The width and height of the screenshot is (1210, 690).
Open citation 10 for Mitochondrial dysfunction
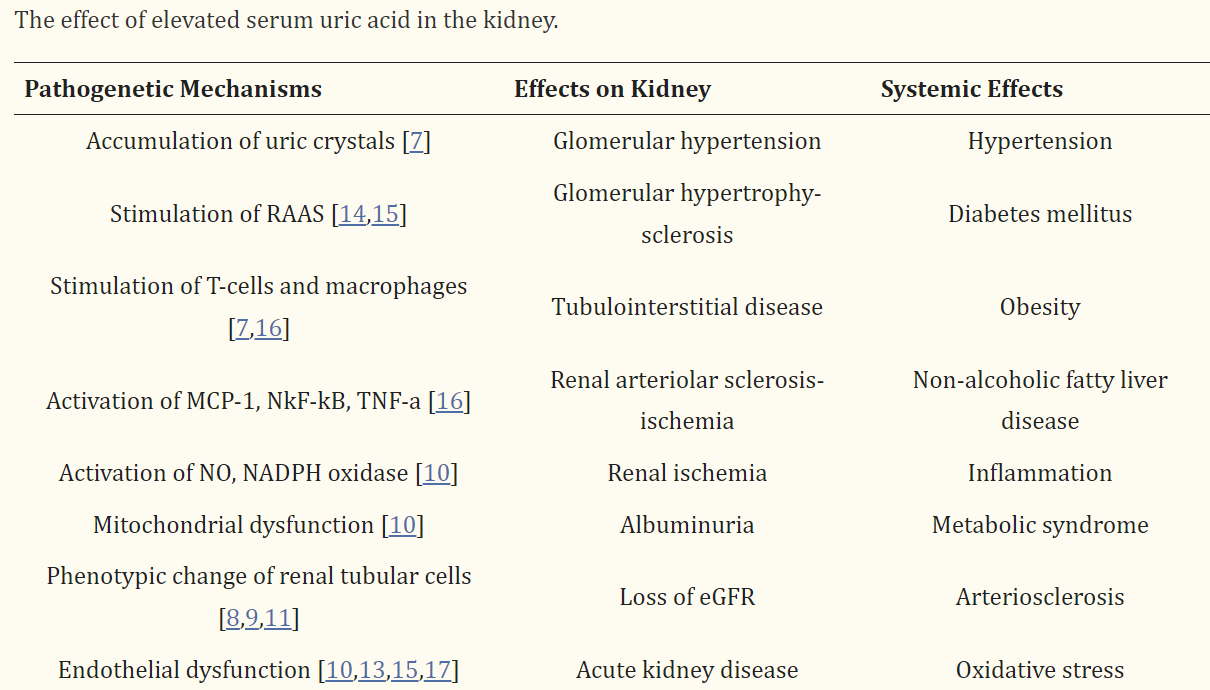(x=403, y=525)
